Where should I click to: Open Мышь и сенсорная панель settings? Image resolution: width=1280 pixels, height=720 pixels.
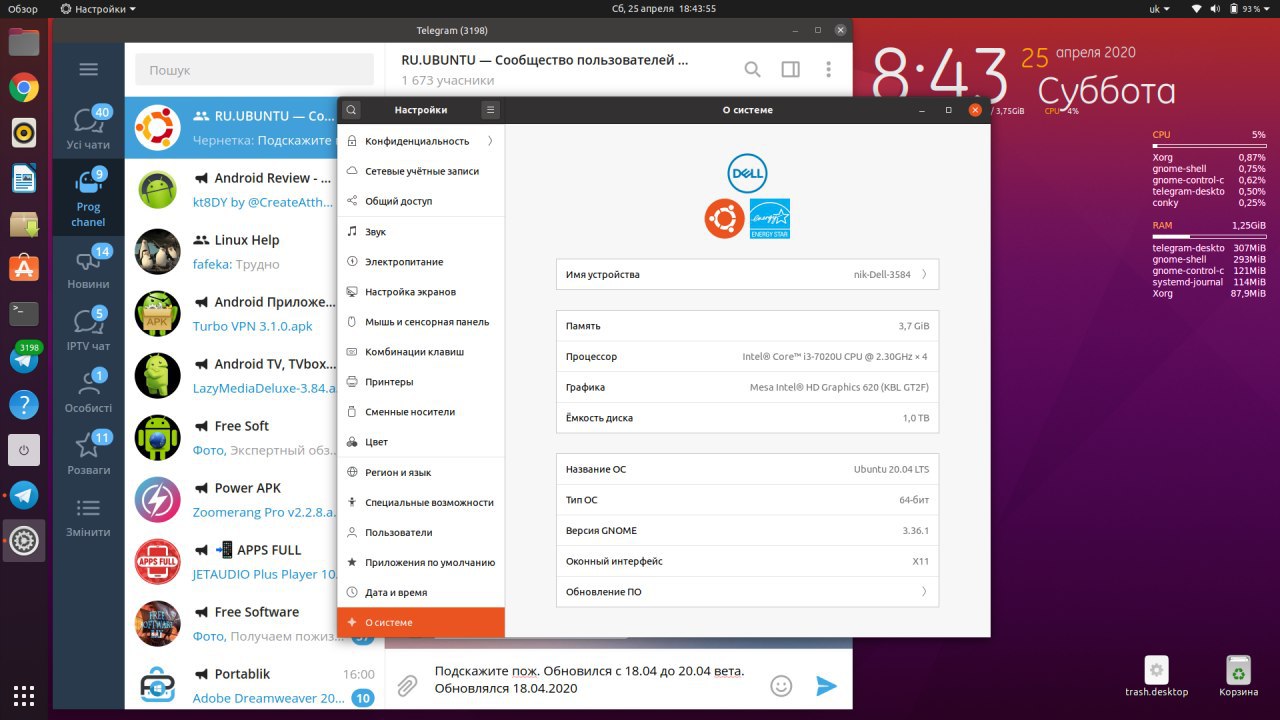pyautogui.click(x=421, y=322)
